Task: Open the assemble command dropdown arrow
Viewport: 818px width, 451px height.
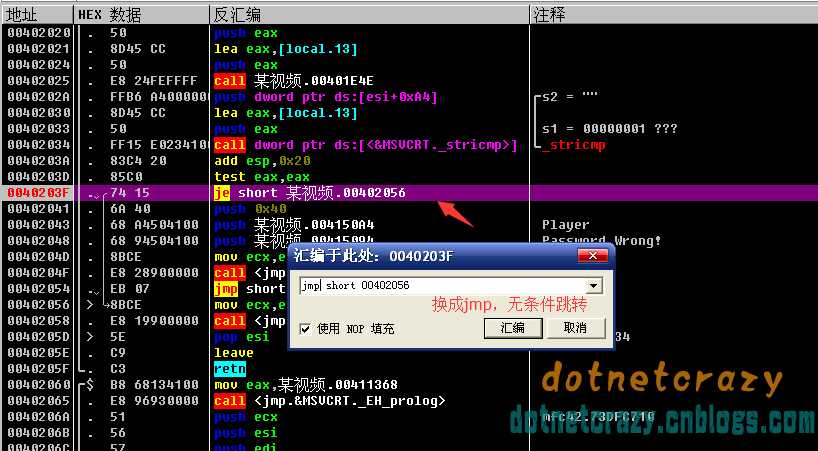Action: 593,286
